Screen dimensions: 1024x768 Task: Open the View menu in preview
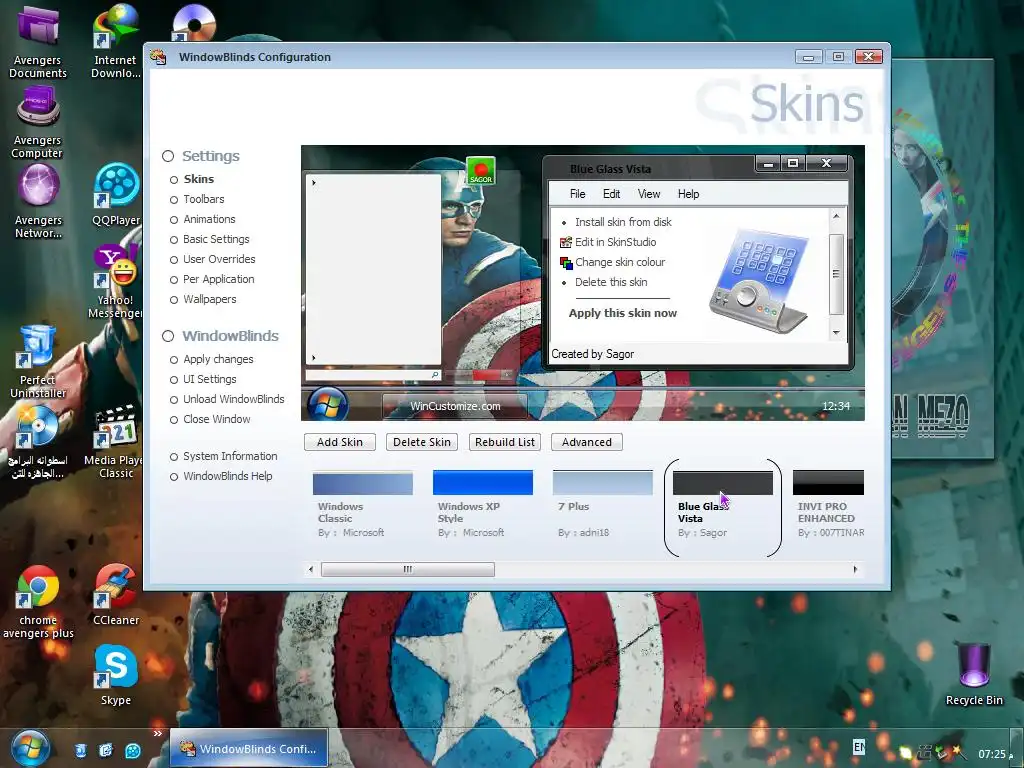648,194
